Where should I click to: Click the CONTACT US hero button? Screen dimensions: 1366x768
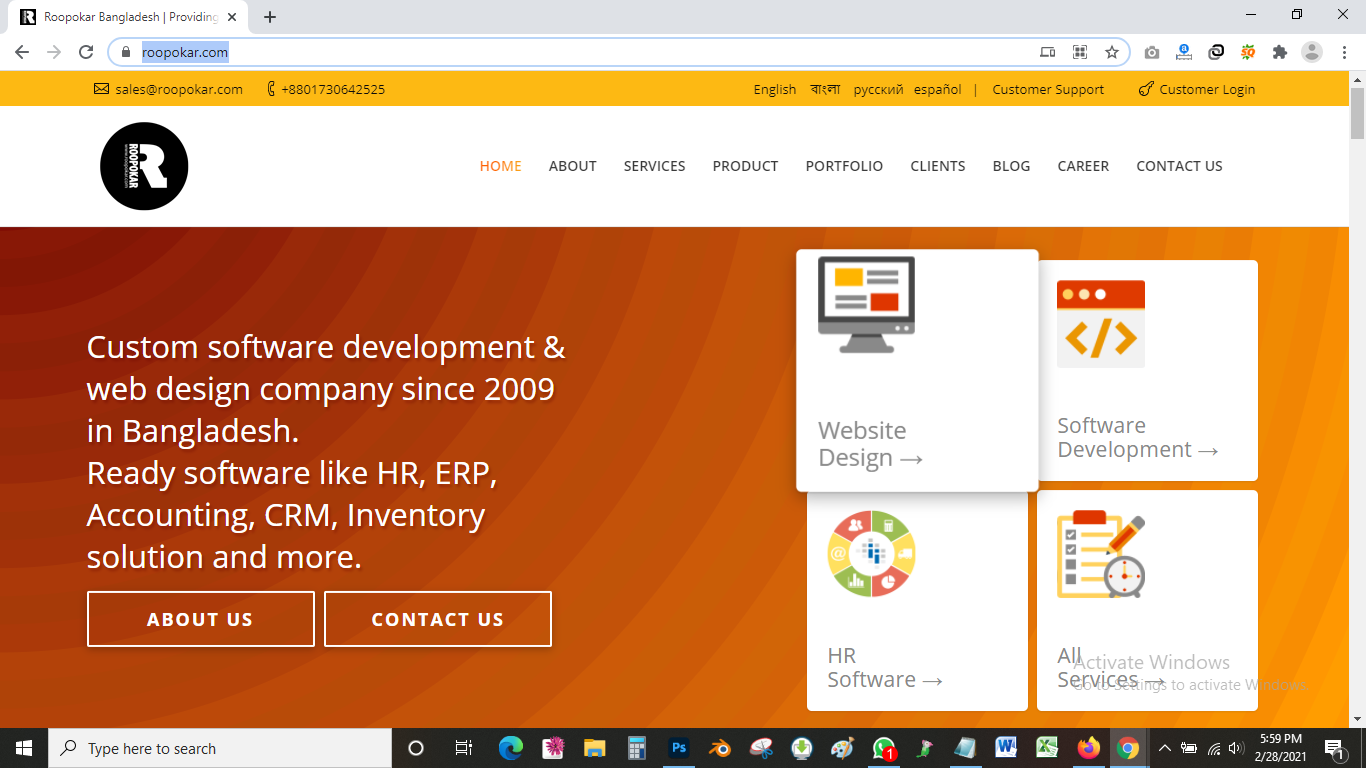click(438, 619)
